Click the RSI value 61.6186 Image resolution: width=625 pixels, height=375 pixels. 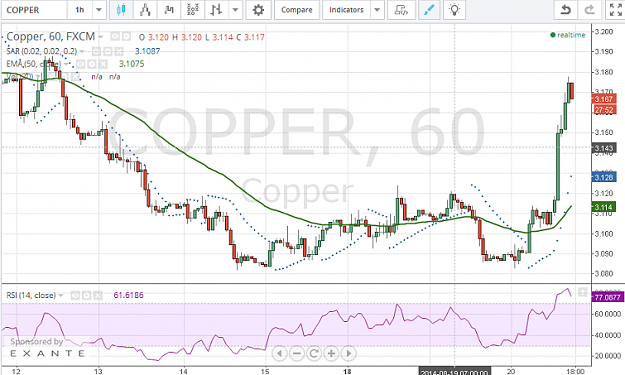click(128, 295)
